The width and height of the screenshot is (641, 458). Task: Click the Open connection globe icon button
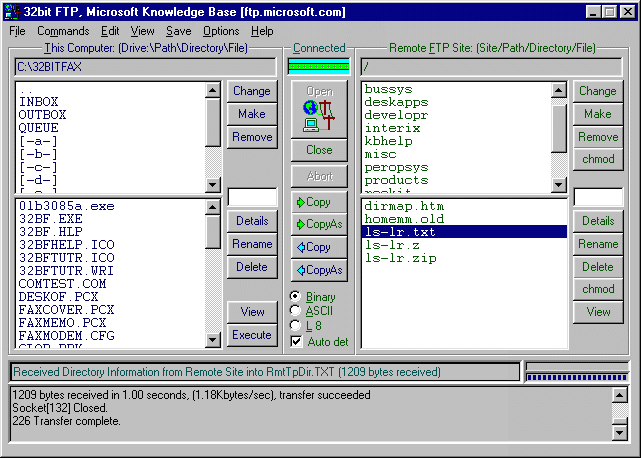319,109
